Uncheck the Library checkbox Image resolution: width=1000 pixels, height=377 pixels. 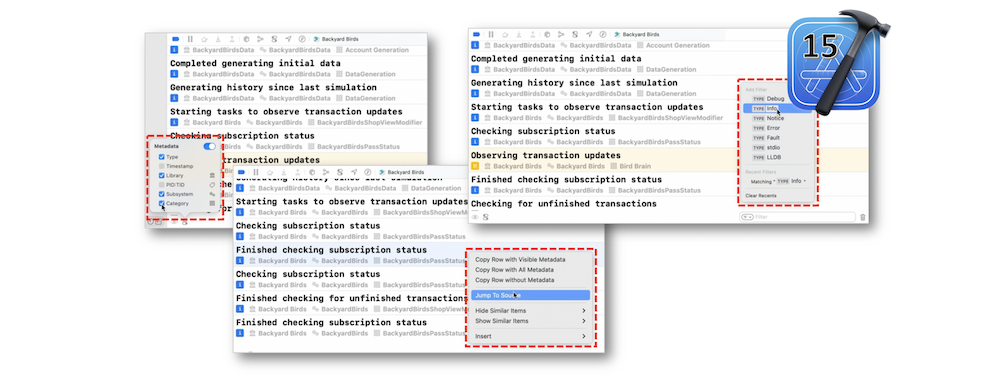(162, 175)
